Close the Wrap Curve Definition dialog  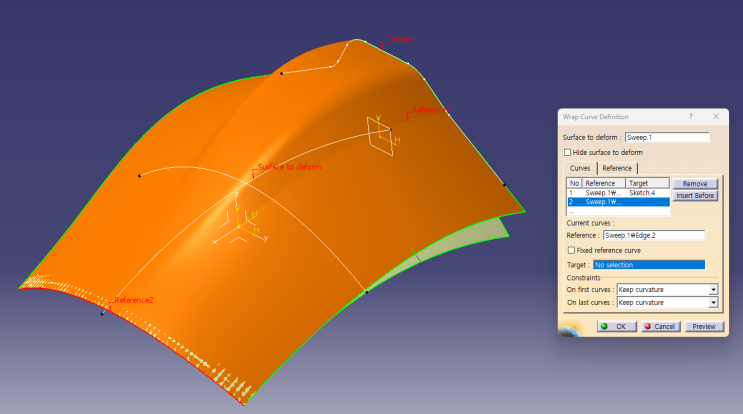716,117
